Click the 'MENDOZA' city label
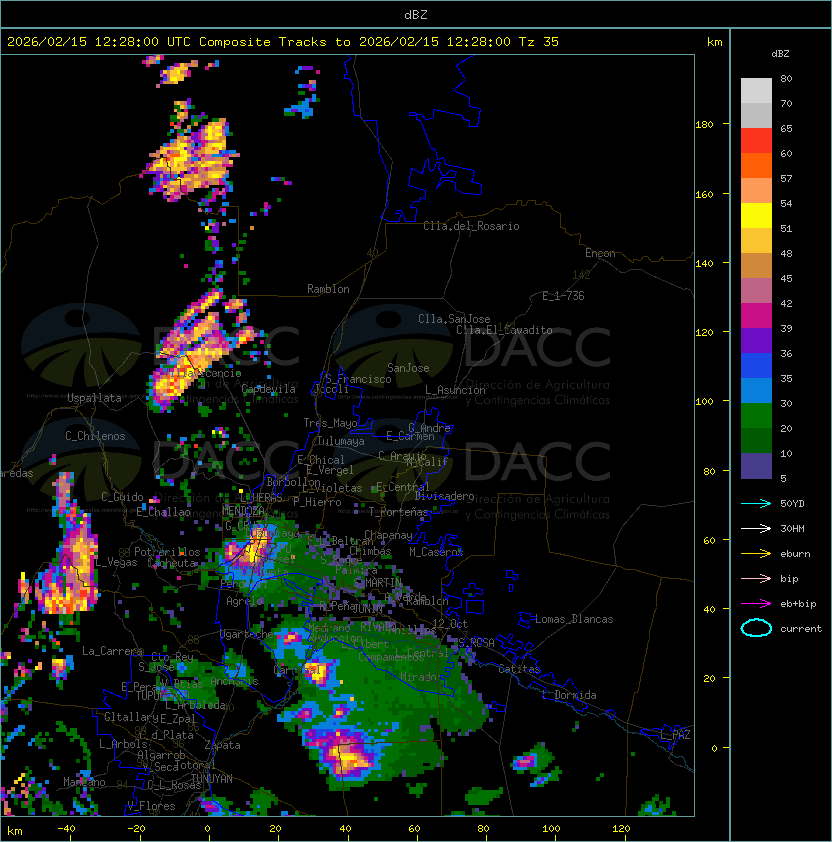Viewport: 832px width, 842px height. coord(243,510)
